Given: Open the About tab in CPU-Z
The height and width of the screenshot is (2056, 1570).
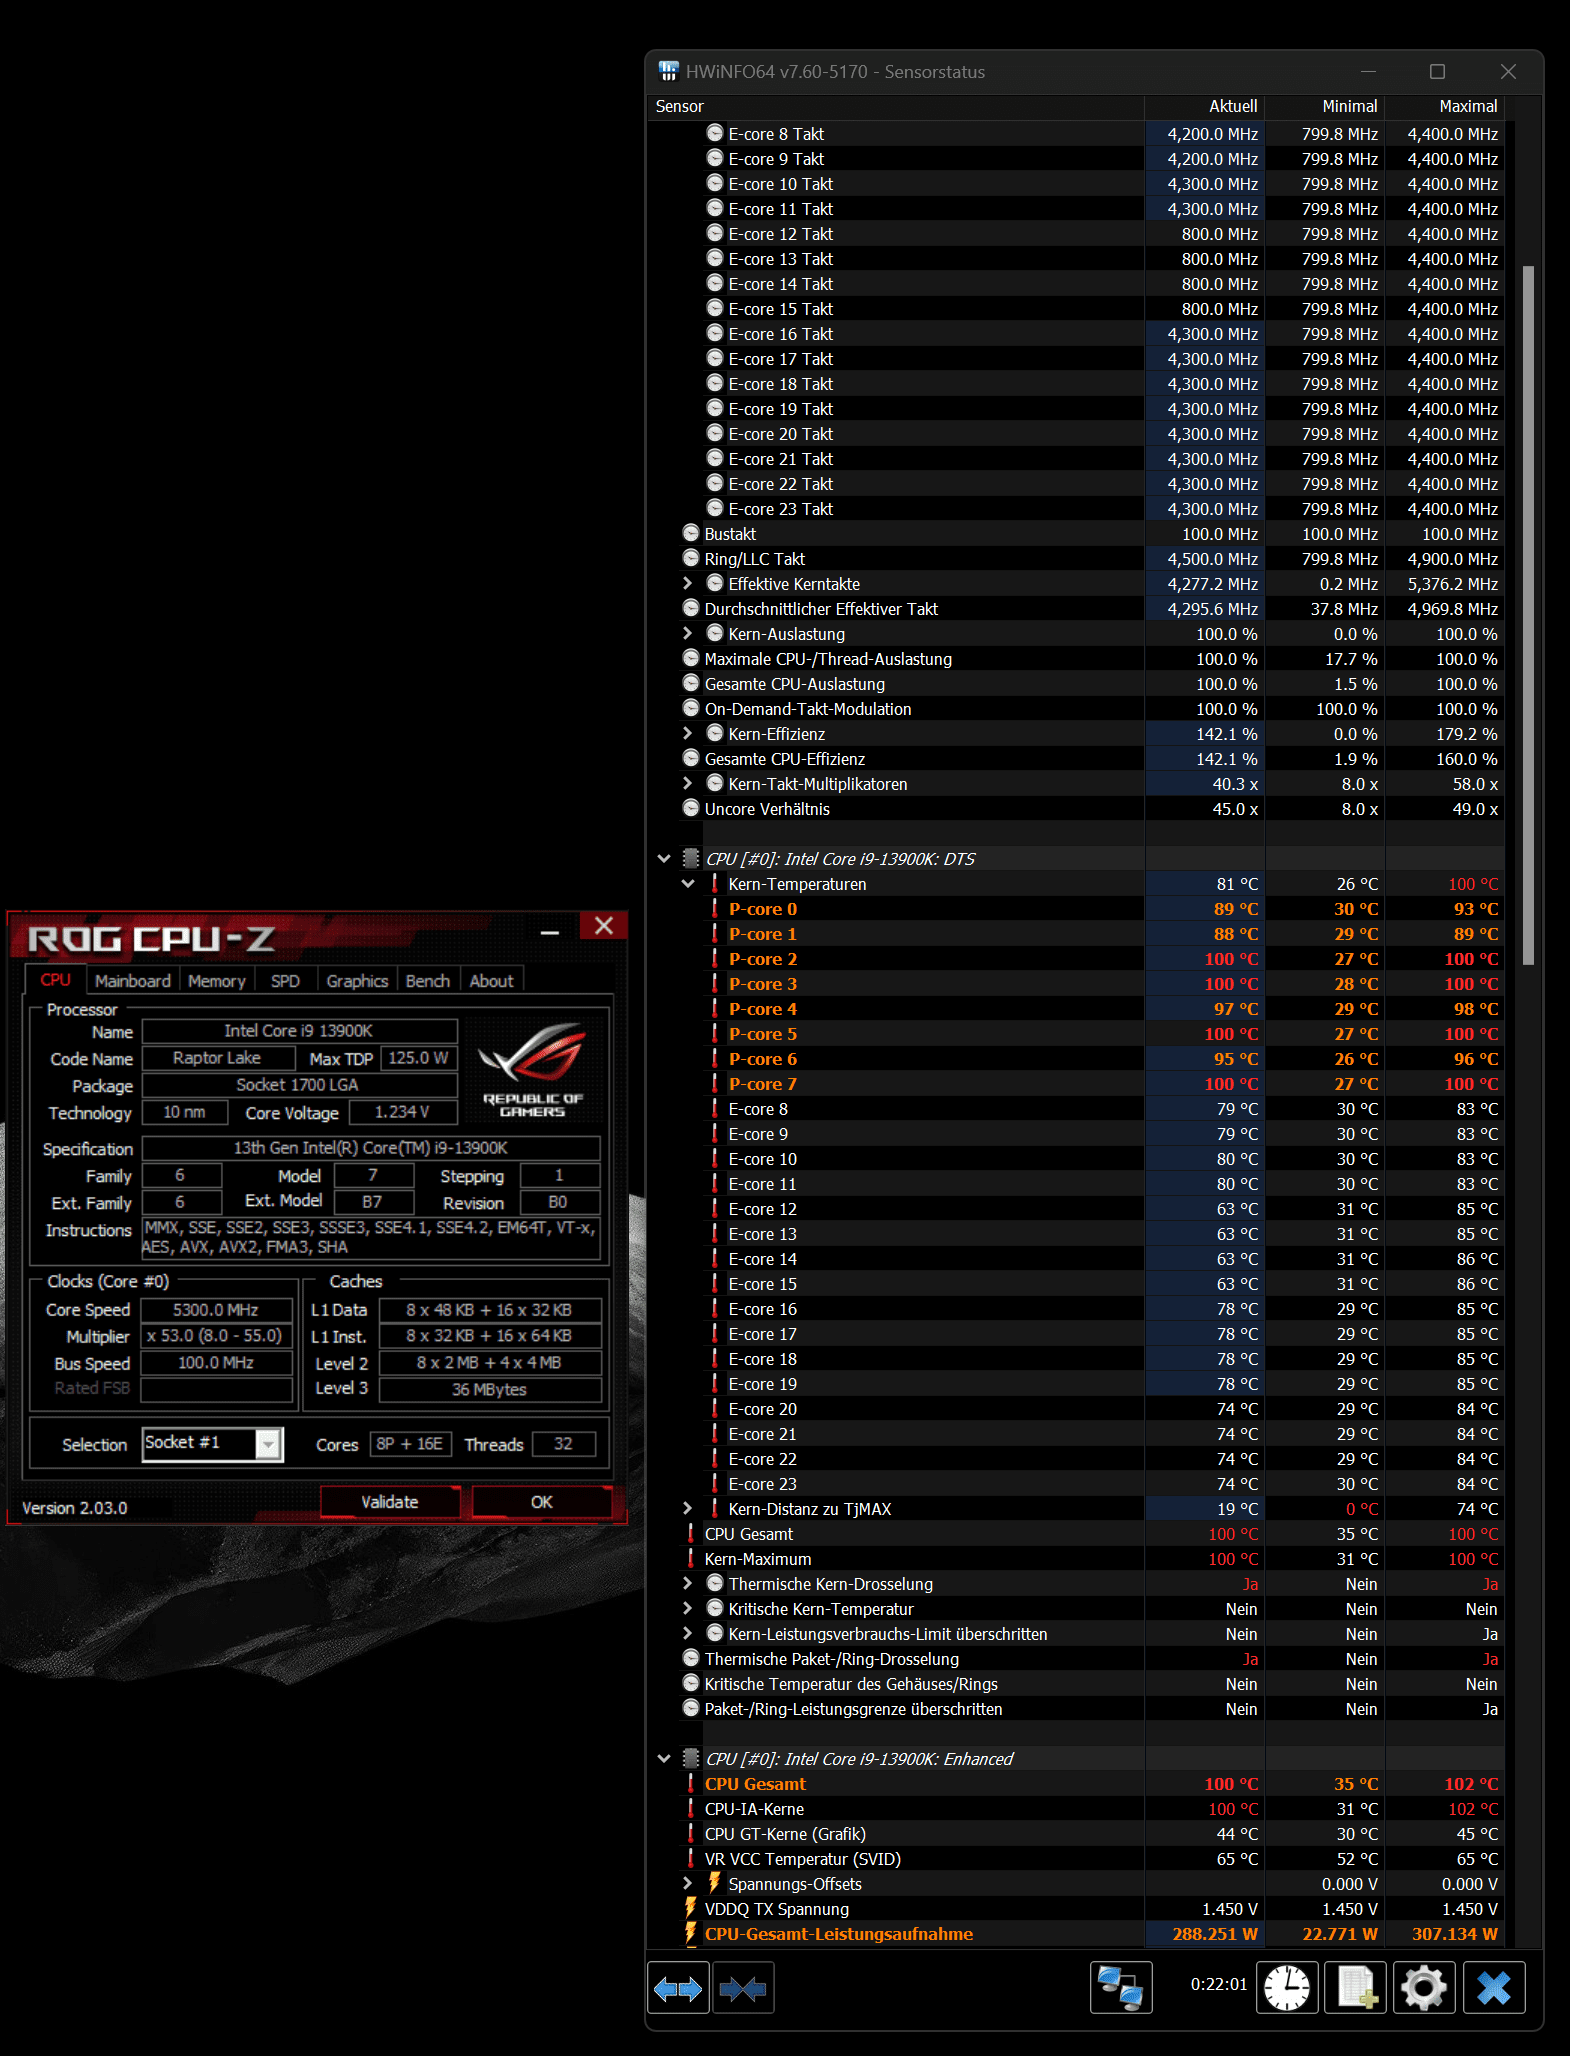Looking at the screenshot, I should click(x=491, y=981).
